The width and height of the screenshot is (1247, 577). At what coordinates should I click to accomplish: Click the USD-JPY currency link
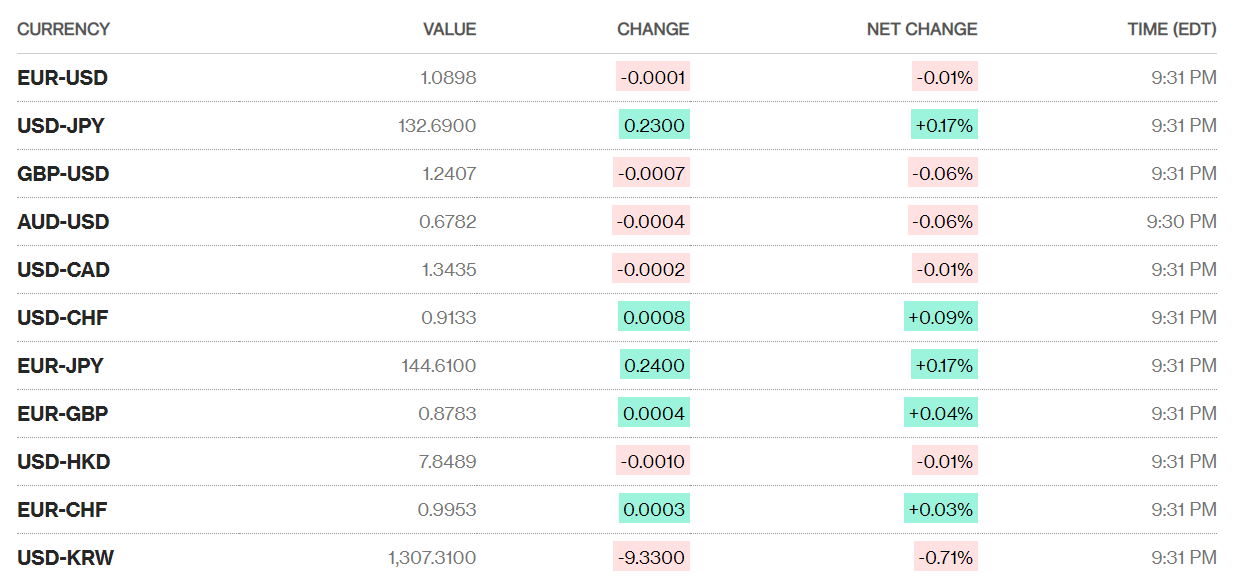pyautogui.click(x=61, y=126)
